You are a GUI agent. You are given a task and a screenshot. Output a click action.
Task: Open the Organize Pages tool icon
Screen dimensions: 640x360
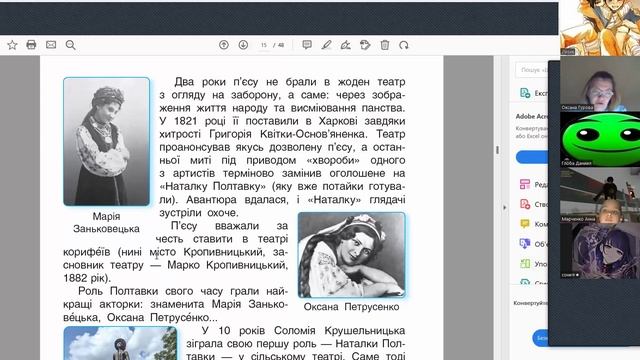tap(525, 264)
